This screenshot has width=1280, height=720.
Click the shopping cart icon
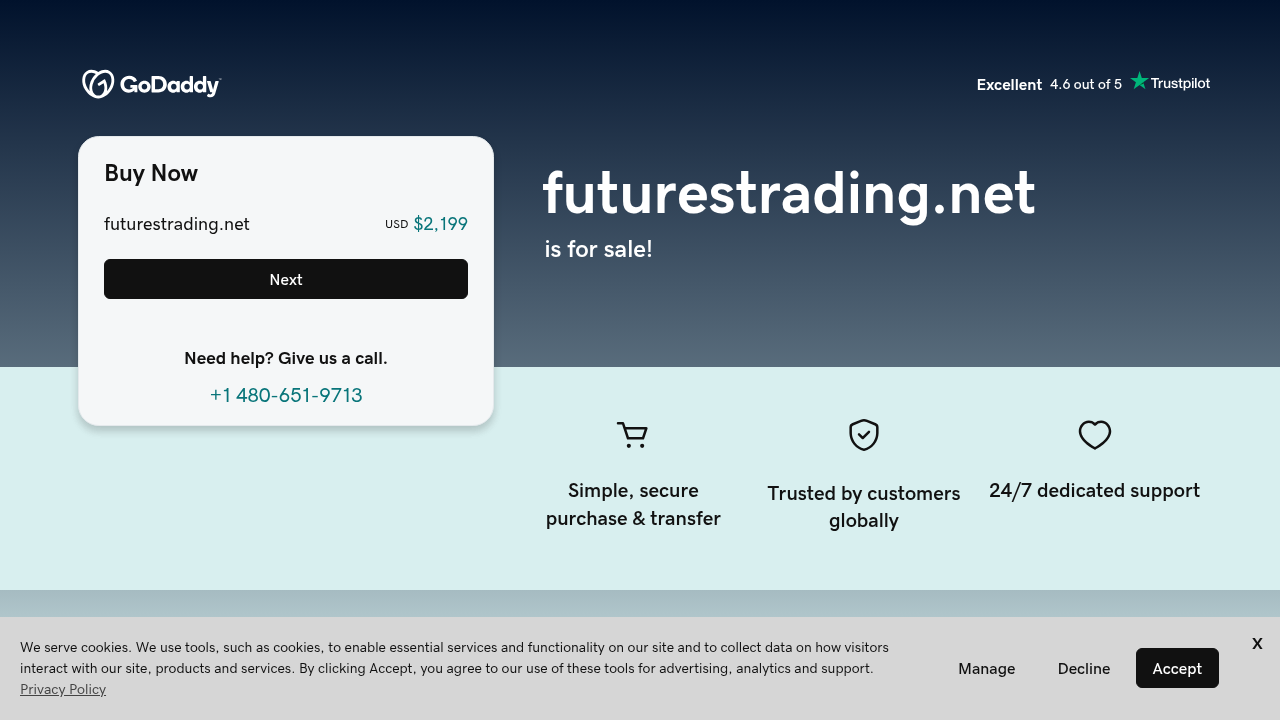632,435
